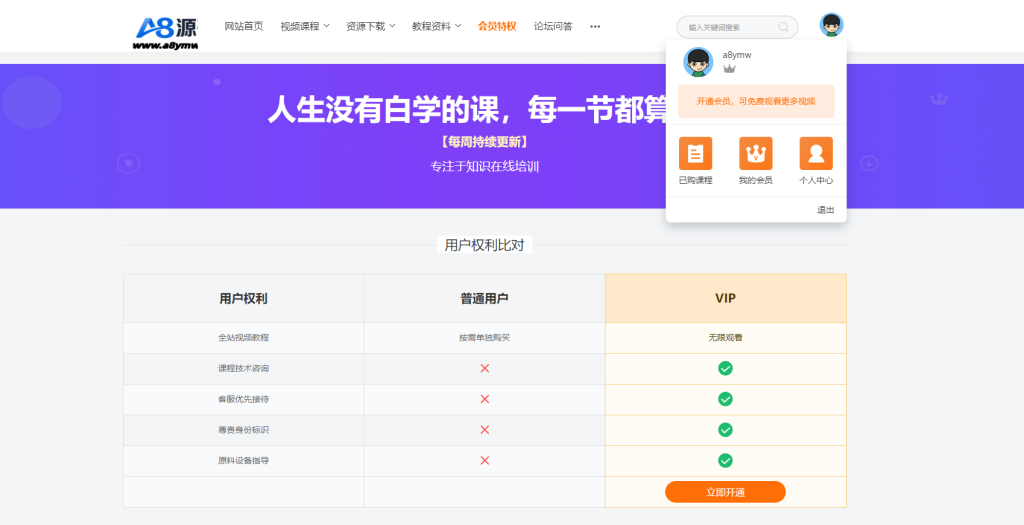
Task: Click the 全站视频教程 row label
Action: [244, 338]
